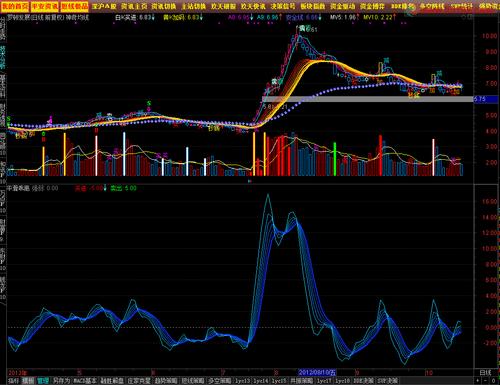This screenshot has width=500, height=385.
Task: Click the MV10 volume average readout
Action: coord(379,17)
